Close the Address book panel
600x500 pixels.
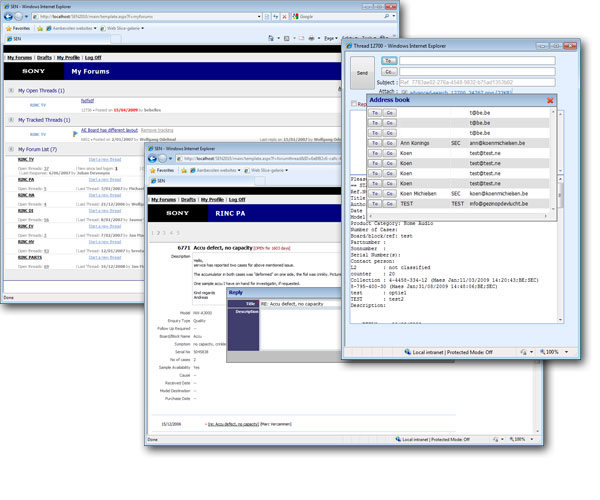[550, 100]
